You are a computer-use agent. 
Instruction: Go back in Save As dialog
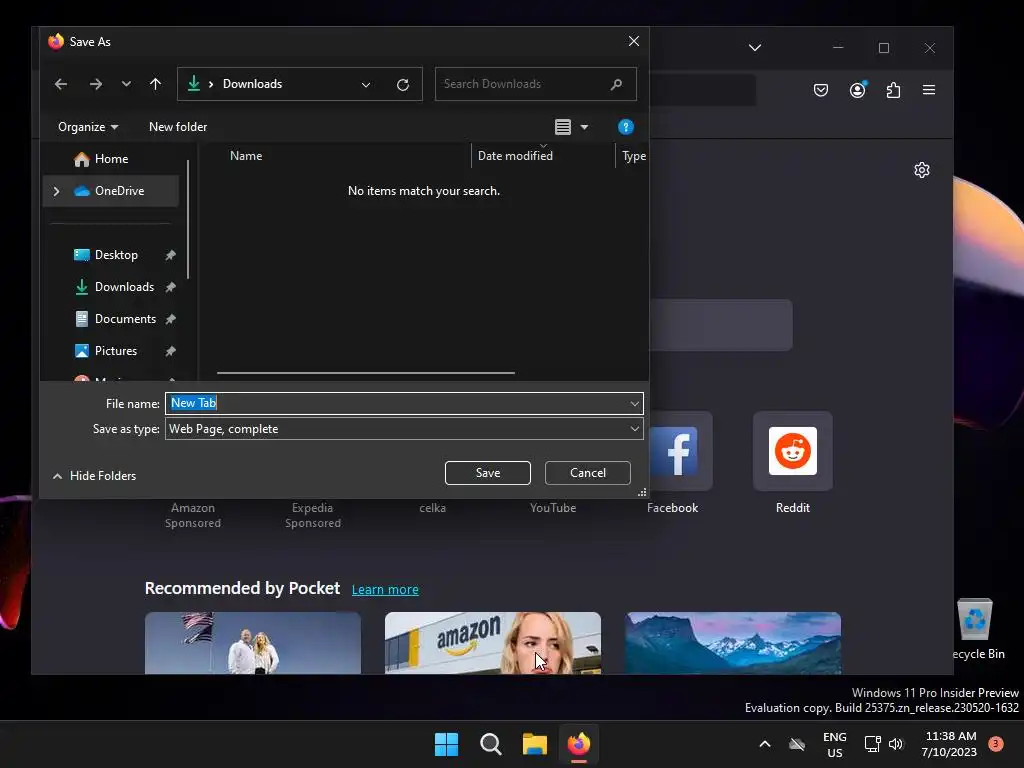point(61,84)
